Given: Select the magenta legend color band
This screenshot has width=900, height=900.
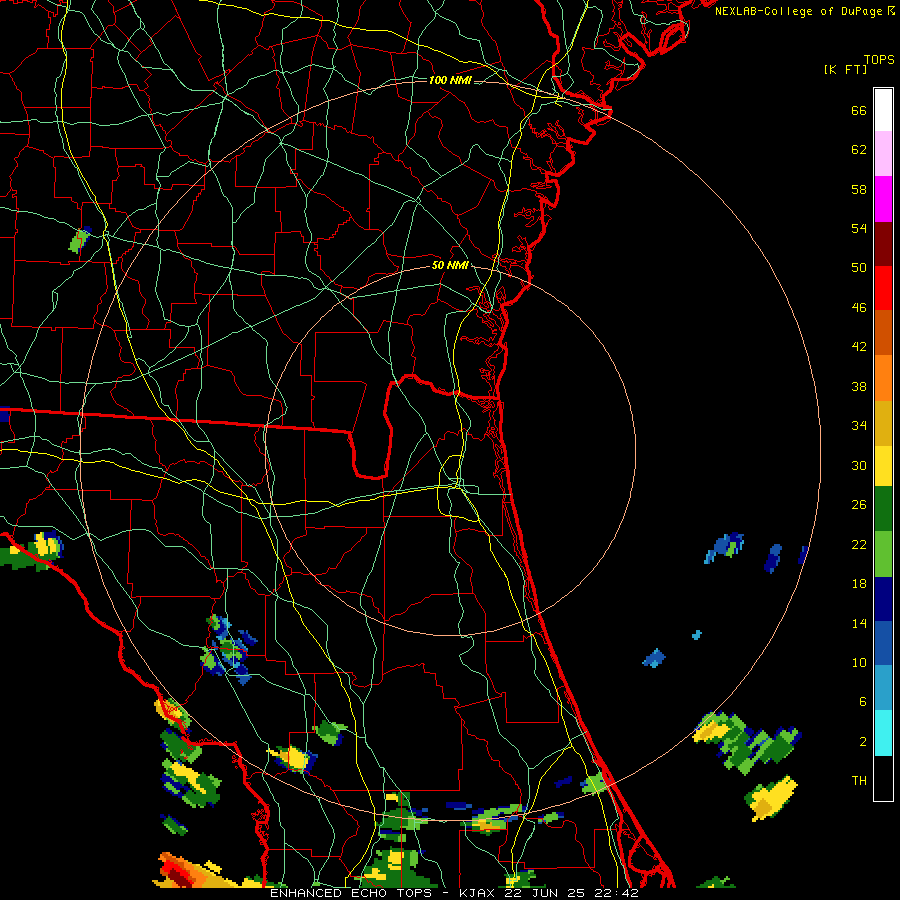Looking at the screenshot, I should point(883,199).
